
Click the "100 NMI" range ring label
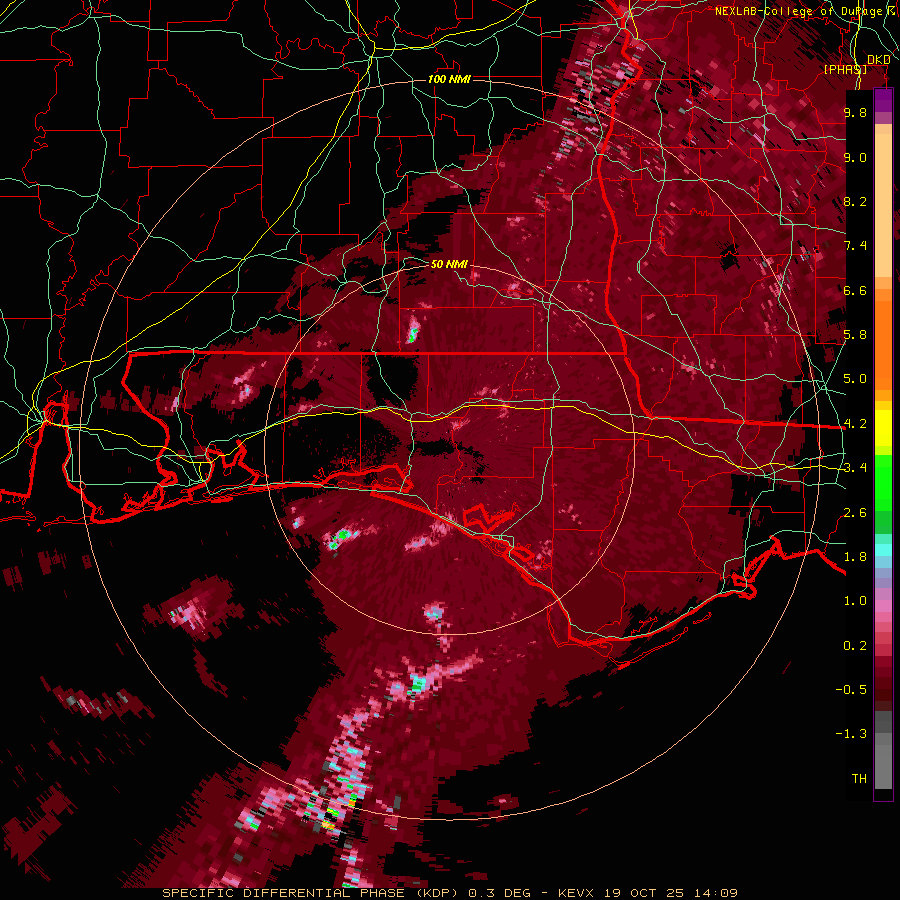[449, 79]
